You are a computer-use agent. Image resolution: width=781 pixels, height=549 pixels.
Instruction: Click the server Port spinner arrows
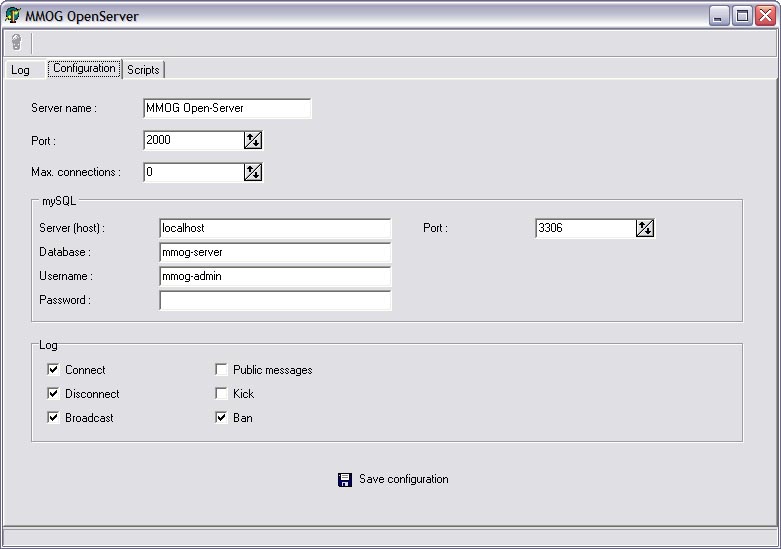[x=253, y=141]
